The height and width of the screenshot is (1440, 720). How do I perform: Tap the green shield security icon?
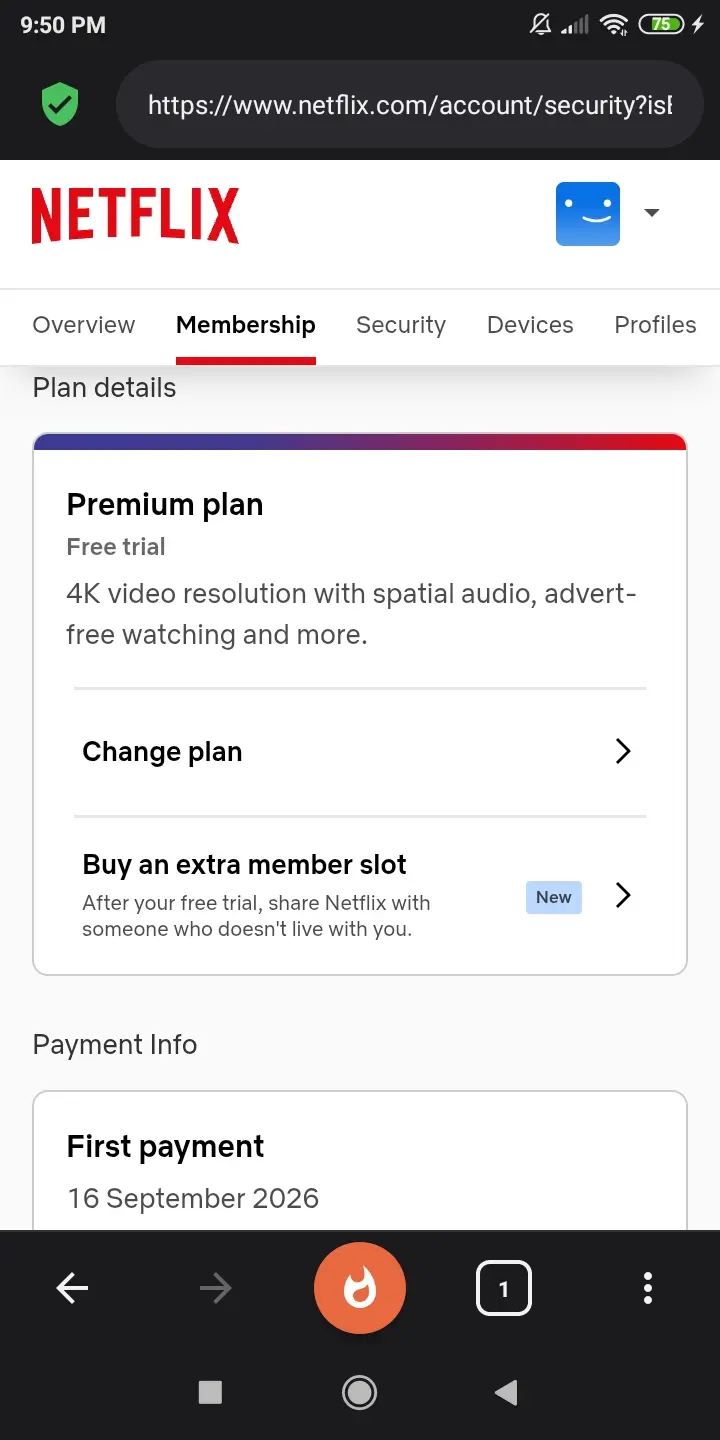coord(60,104)
